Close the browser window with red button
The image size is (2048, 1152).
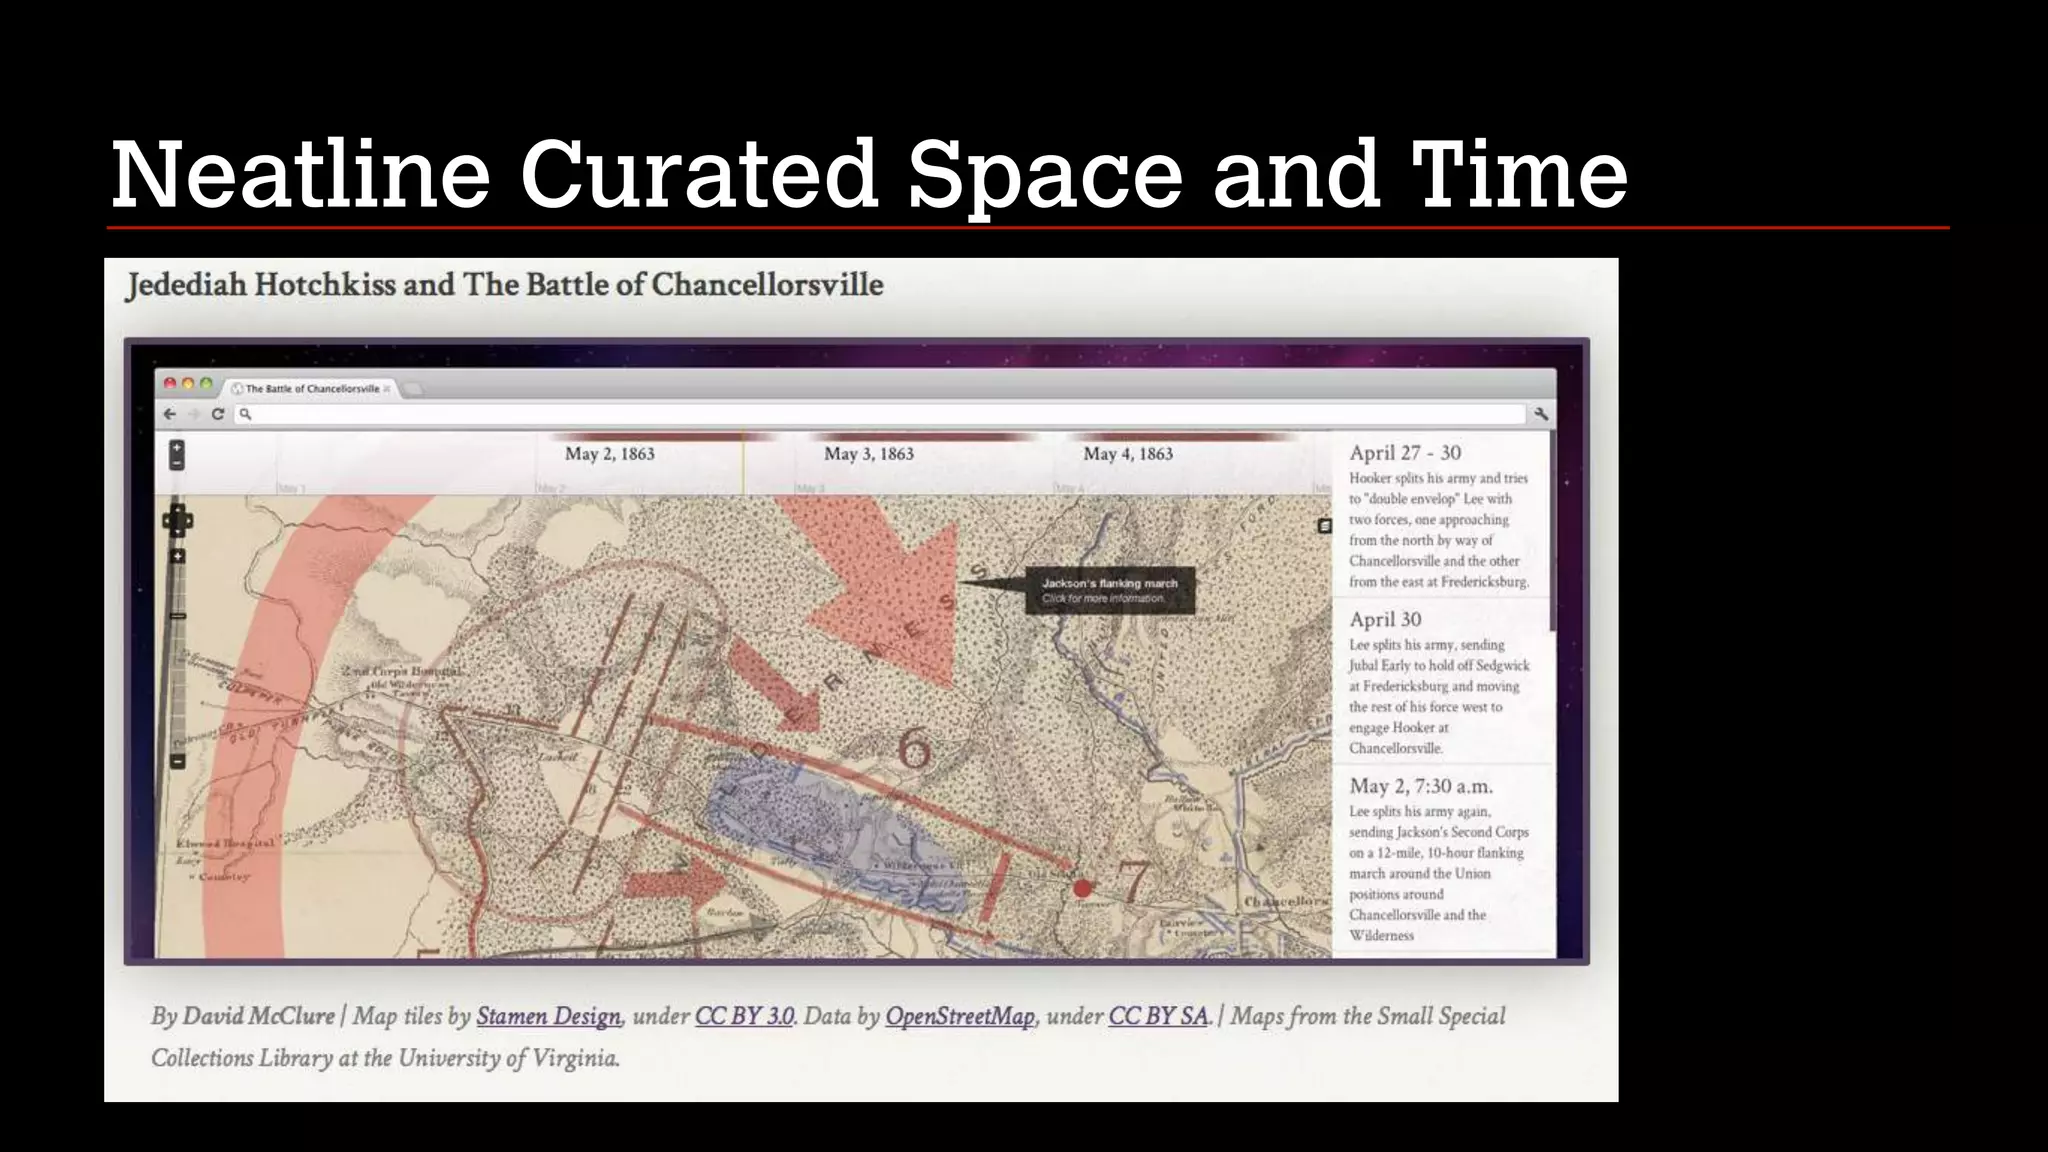170,383
